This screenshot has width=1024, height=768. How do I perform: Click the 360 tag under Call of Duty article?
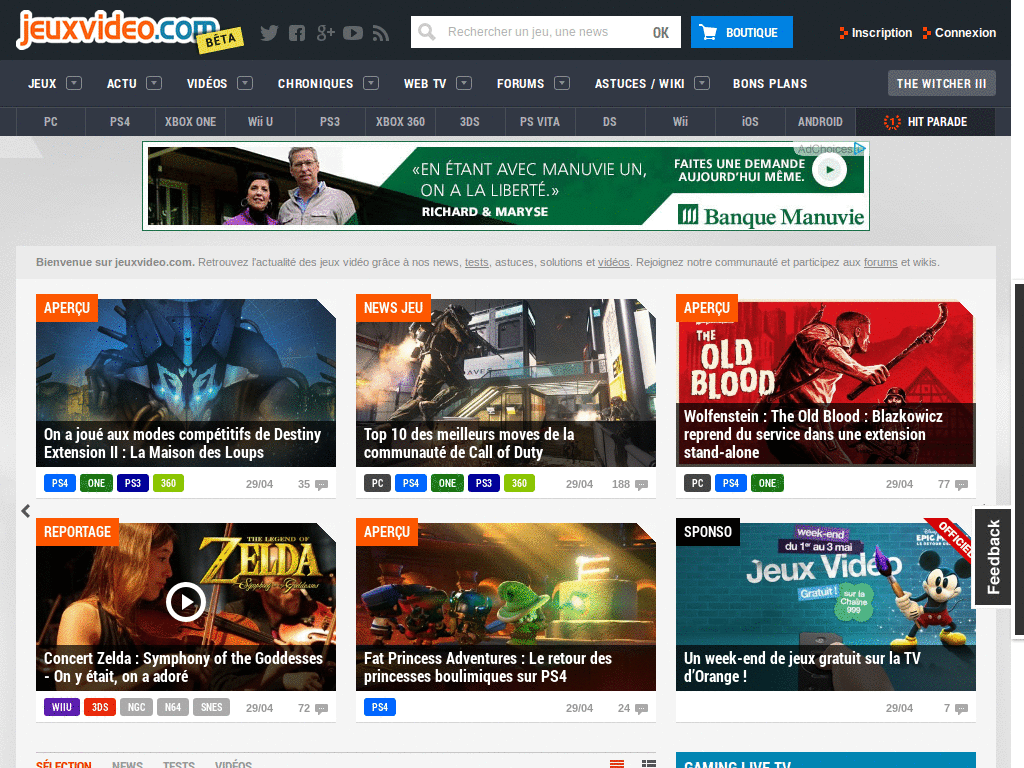[x=519, y=483]
